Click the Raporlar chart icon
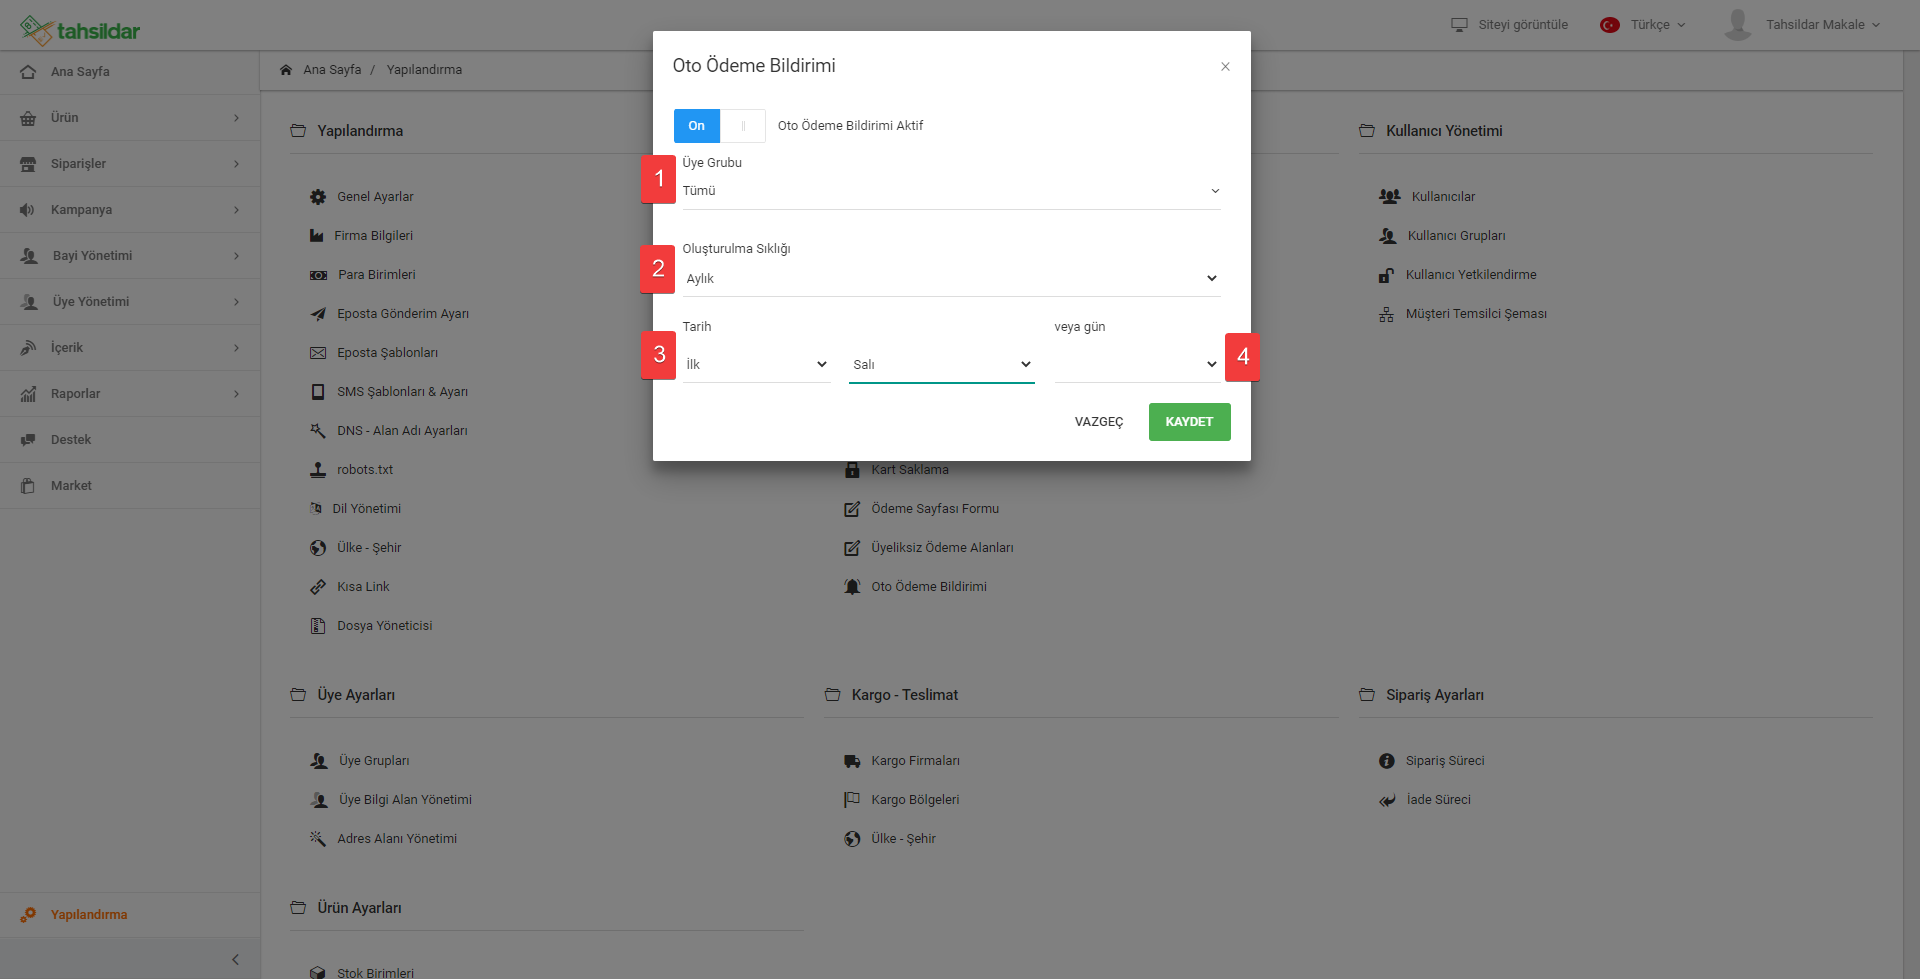The width and height of the screenshot is (1920, 979). coord(28,394)
